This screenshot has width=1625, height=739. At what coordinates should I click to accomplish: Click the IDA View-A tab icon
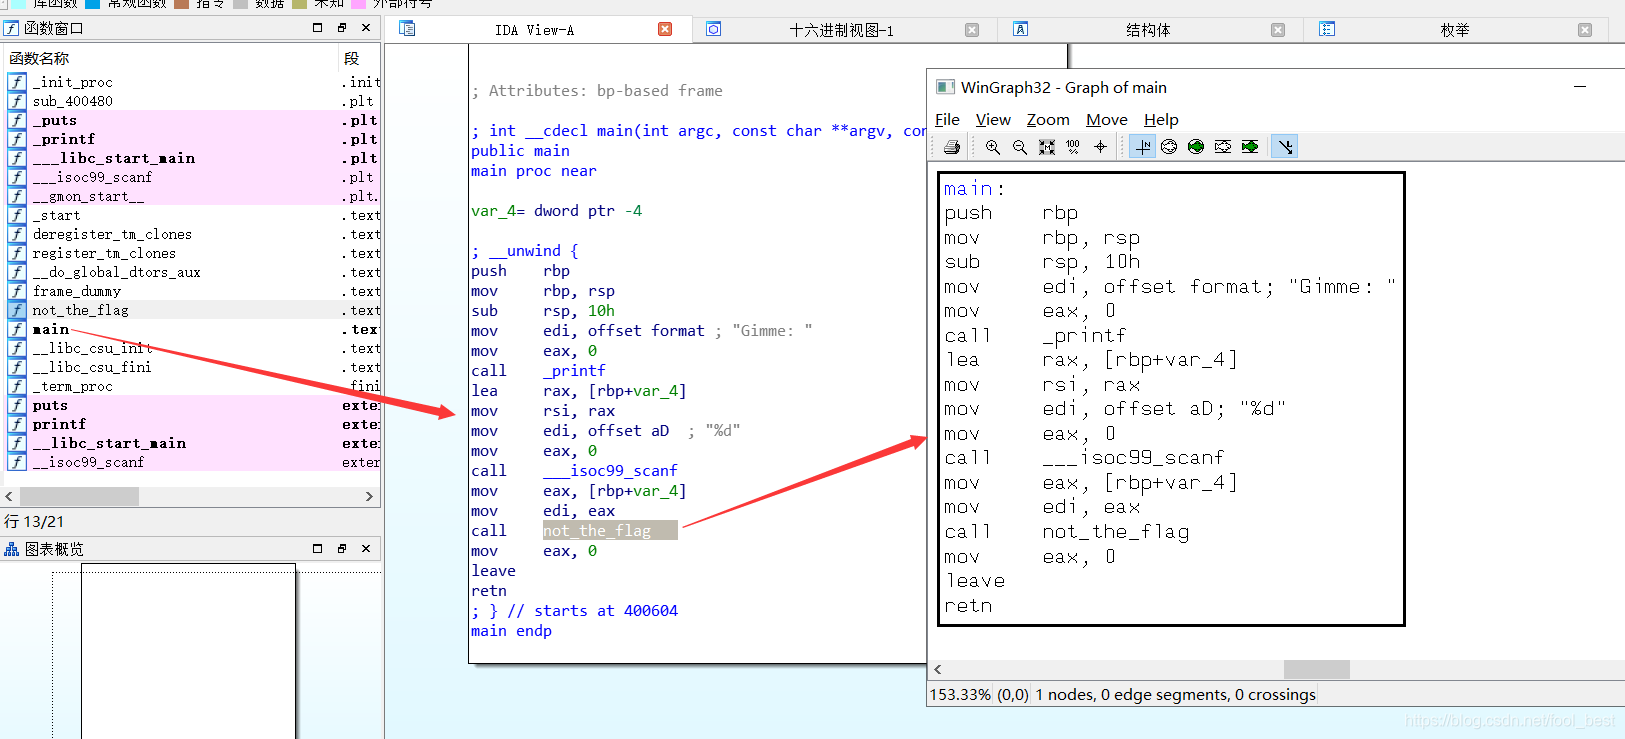pos(407,29)
